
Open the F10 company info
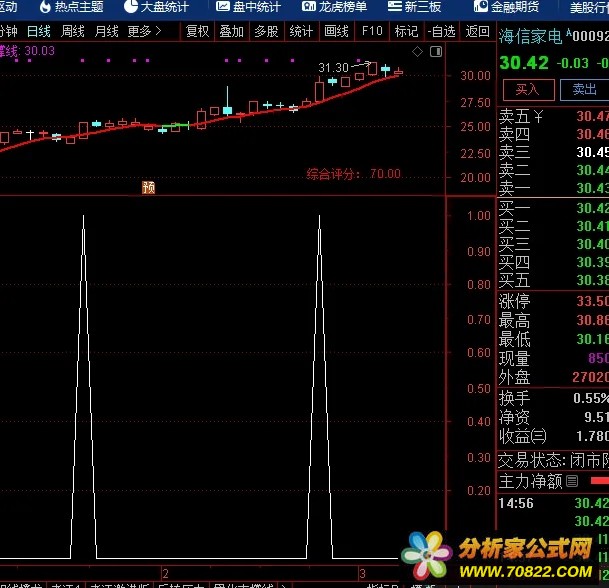pyautogui.click(x=372, y=31)
